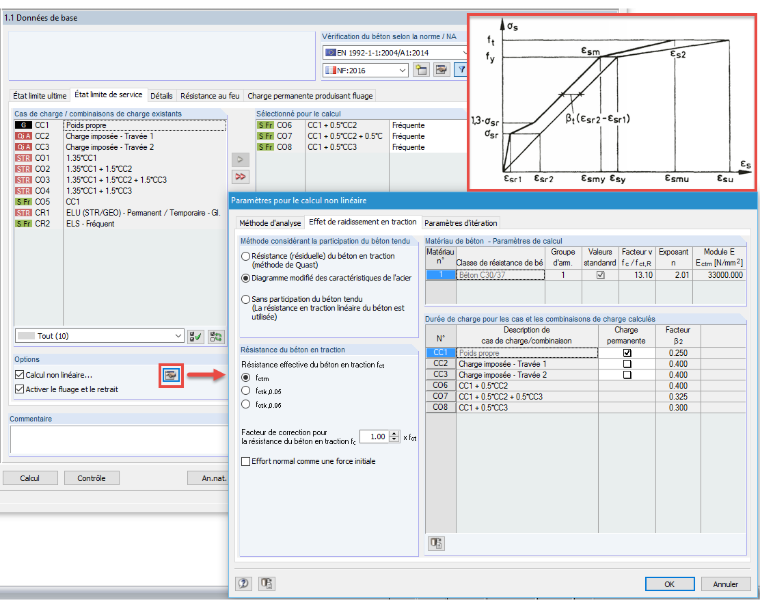Click the double-arrow add all button
The height and width of the screenshot is (608, 760).
pyautogui.click(x=240, y=176)
